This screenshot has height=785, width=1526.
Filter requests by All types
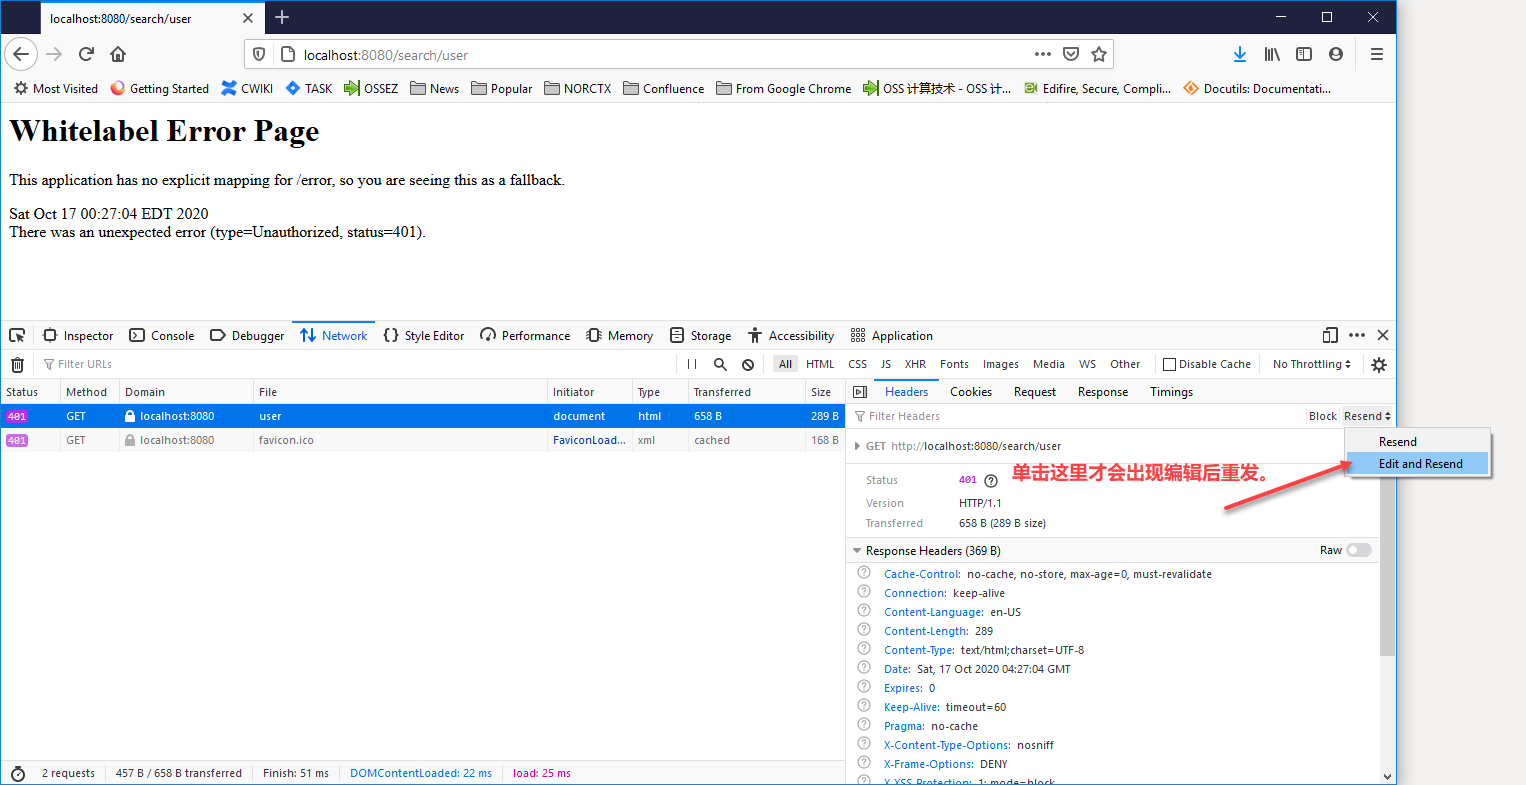click(x=785, y=364)
